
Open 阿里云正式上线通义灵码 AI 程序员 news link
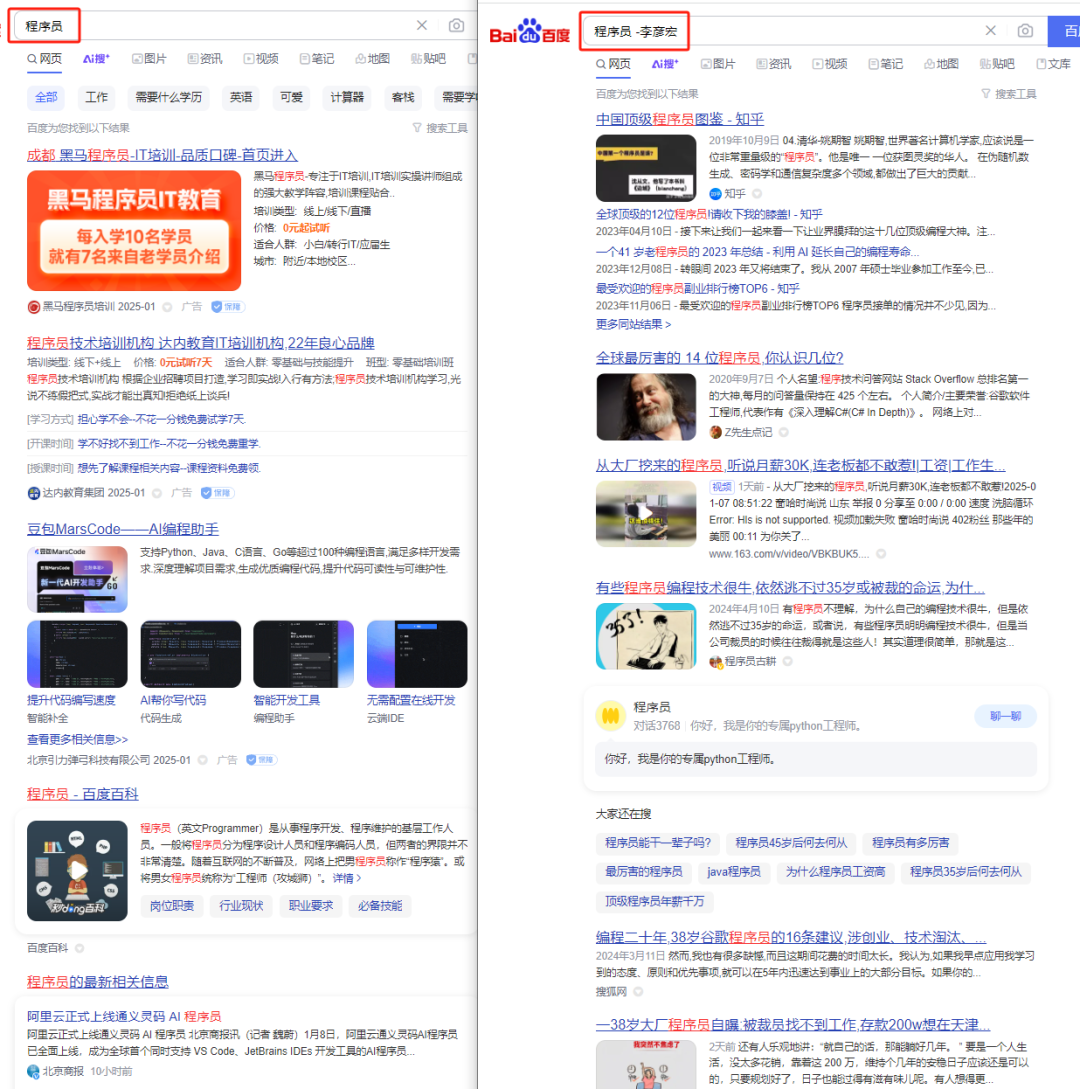point(124,1016)
